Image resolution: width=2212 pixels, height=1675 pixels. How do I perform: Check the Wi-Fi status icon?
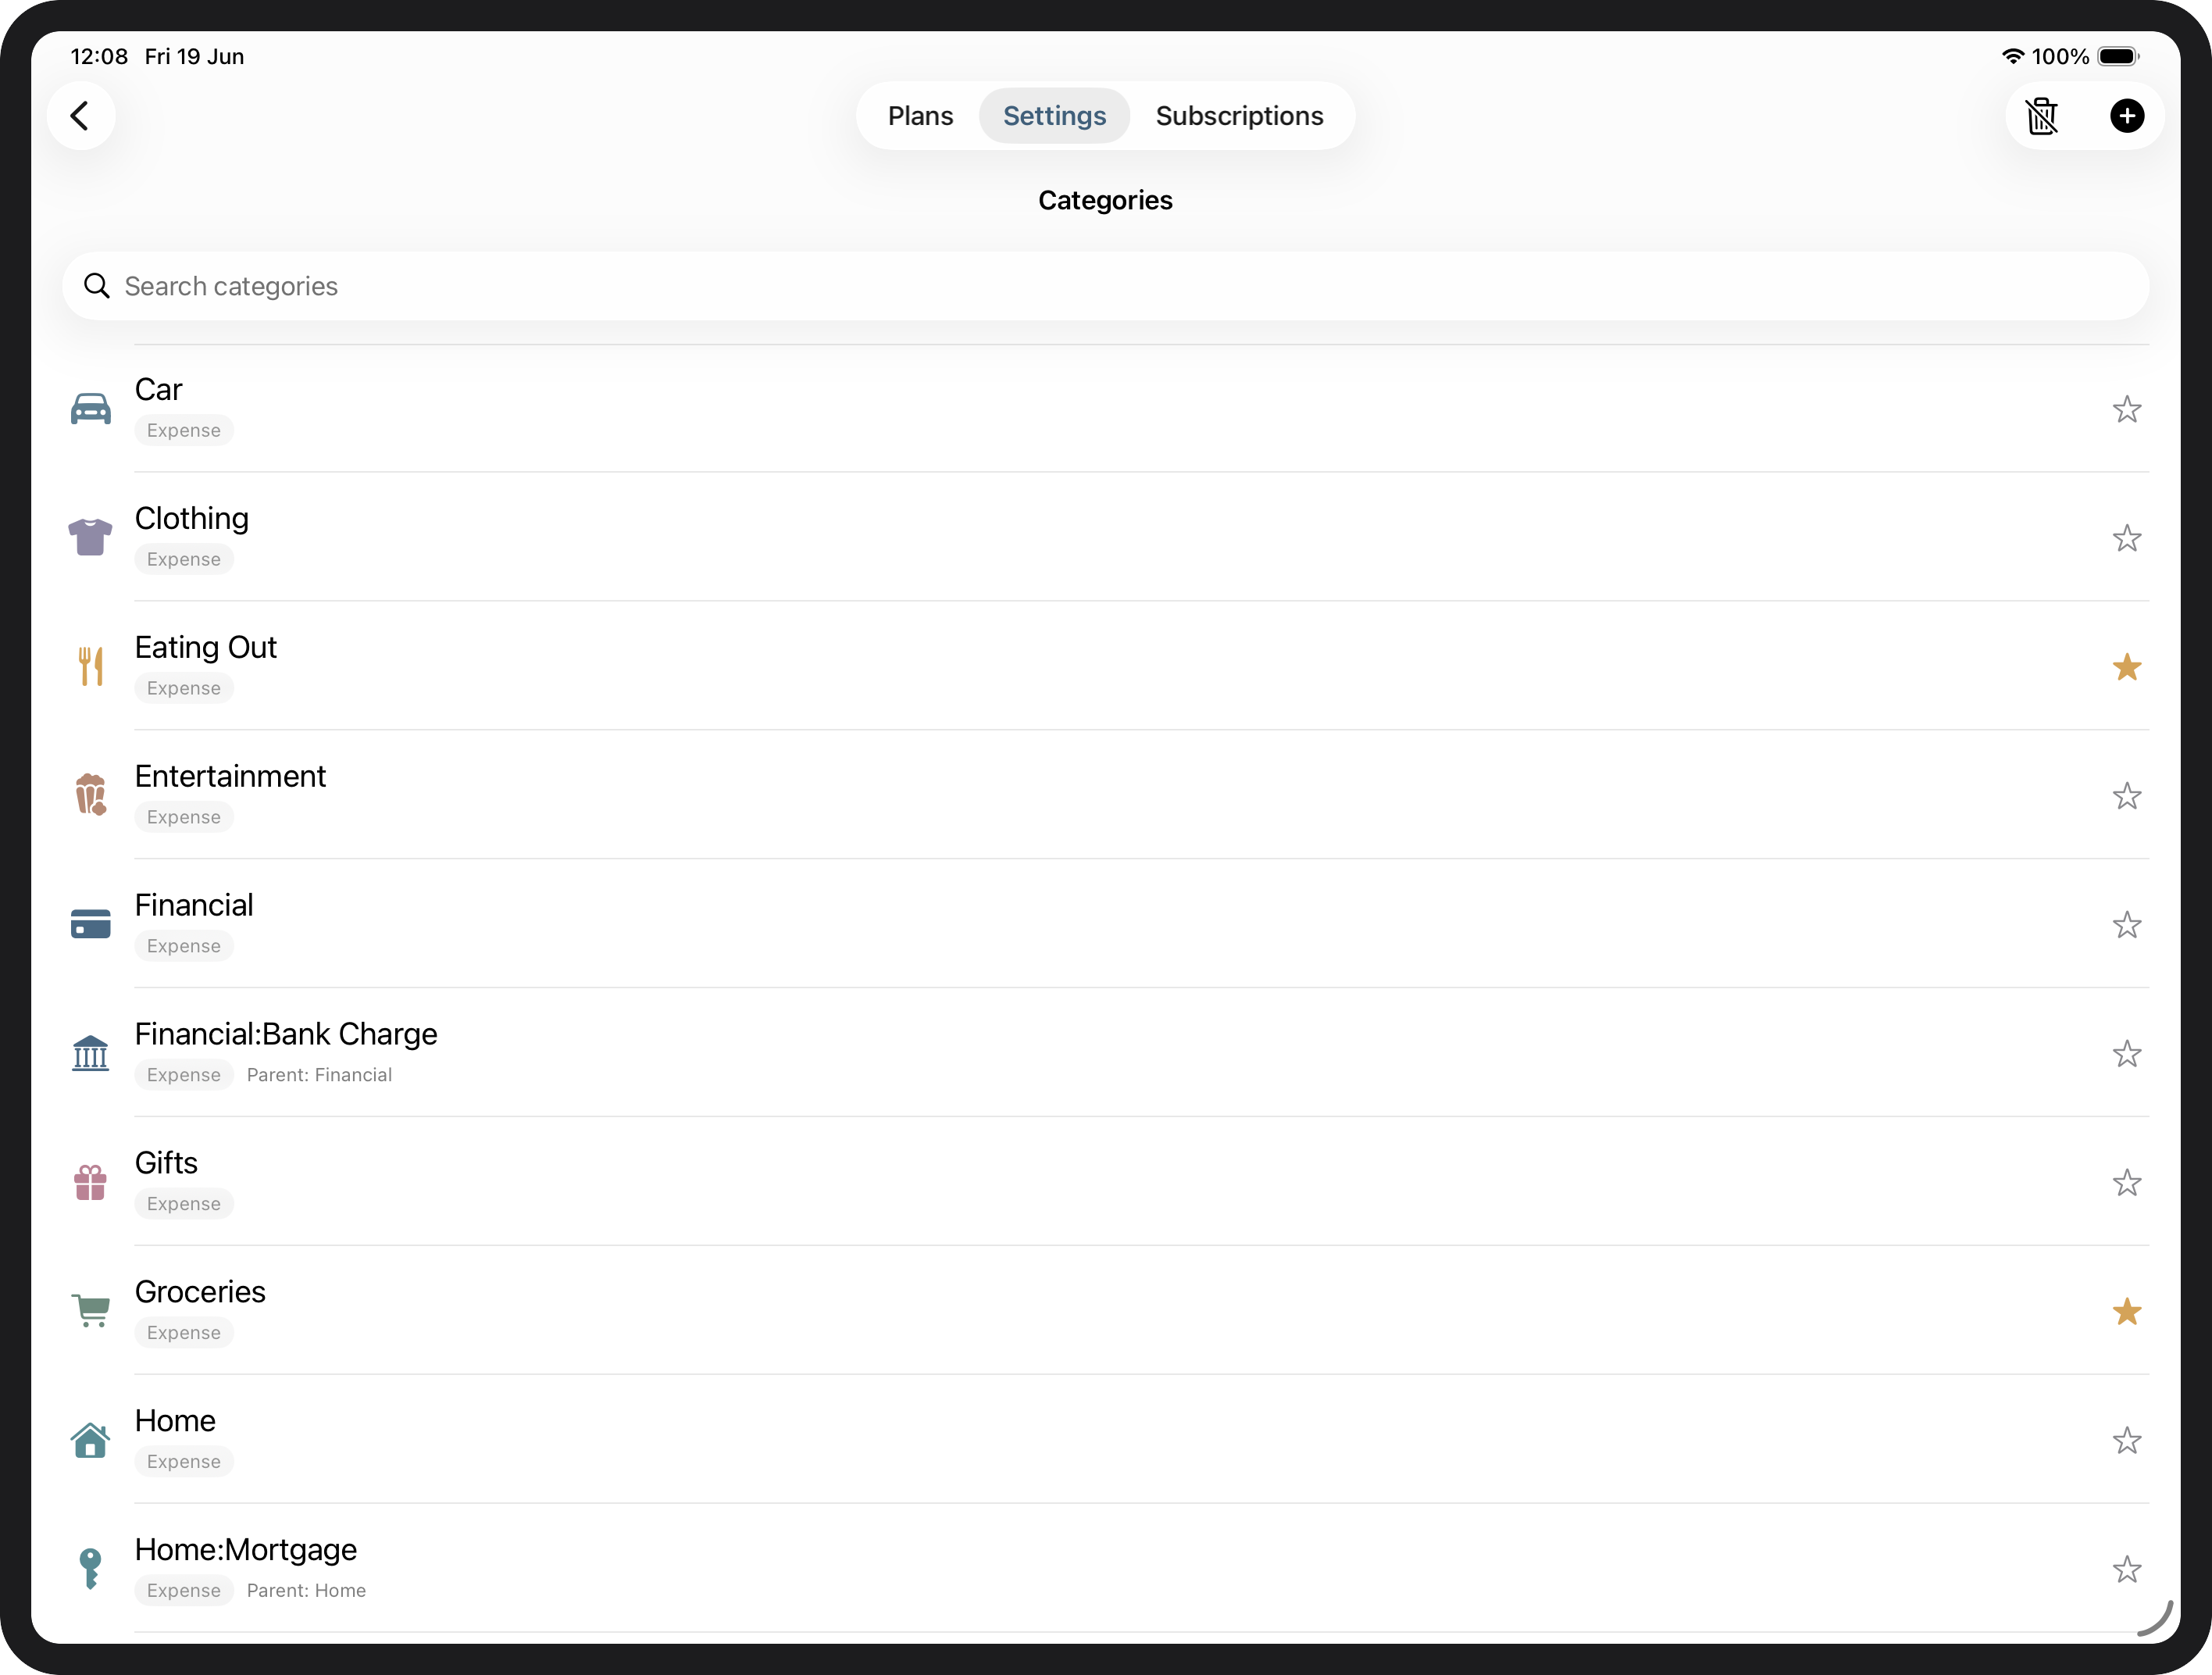tap(2013, 56)
